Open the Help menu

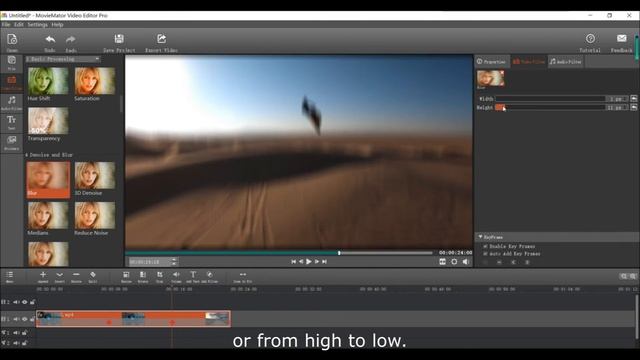(x=57, y=24)
